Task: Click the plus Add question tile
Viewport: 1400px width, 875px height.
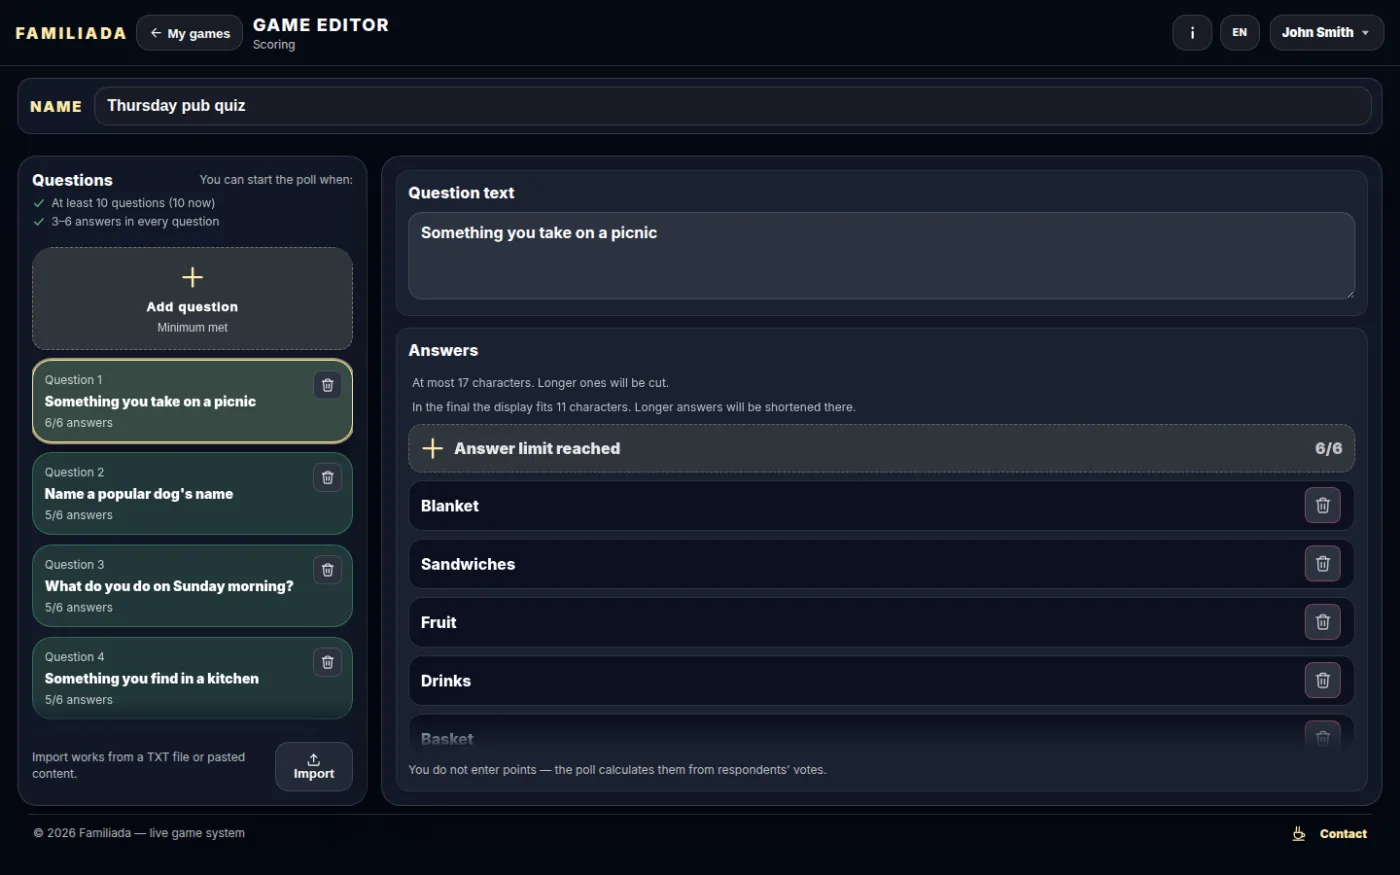Action: tap(192, 298)
